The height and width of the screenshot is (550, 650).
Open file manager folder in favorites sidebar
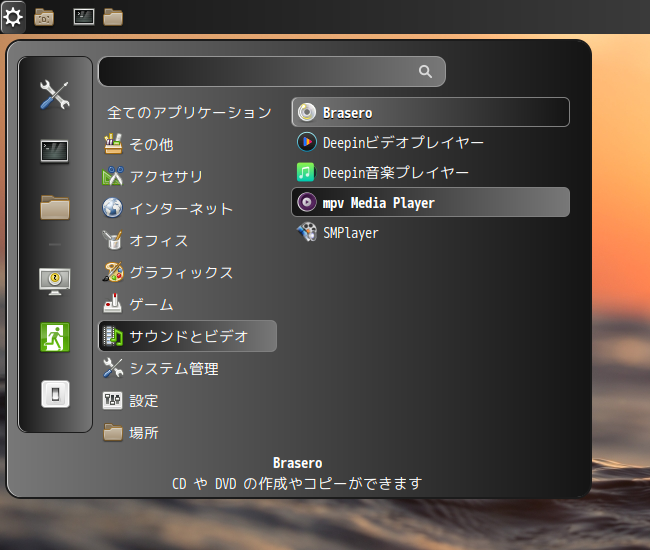[55, 207]
